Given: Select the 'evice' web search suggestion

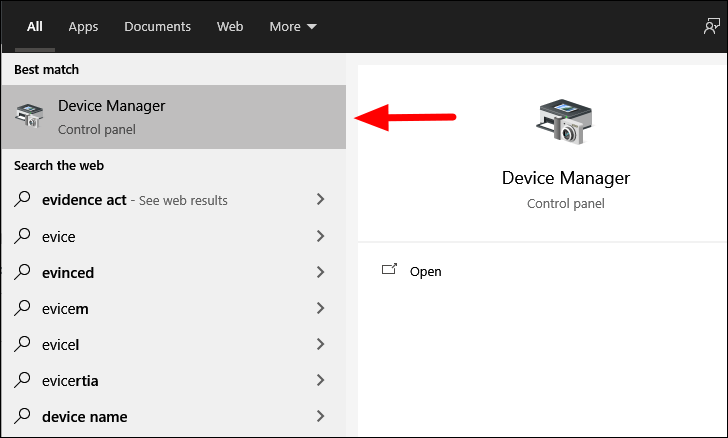Looking at the screenshot, I should pyautogui.click(x=174, y=236).
